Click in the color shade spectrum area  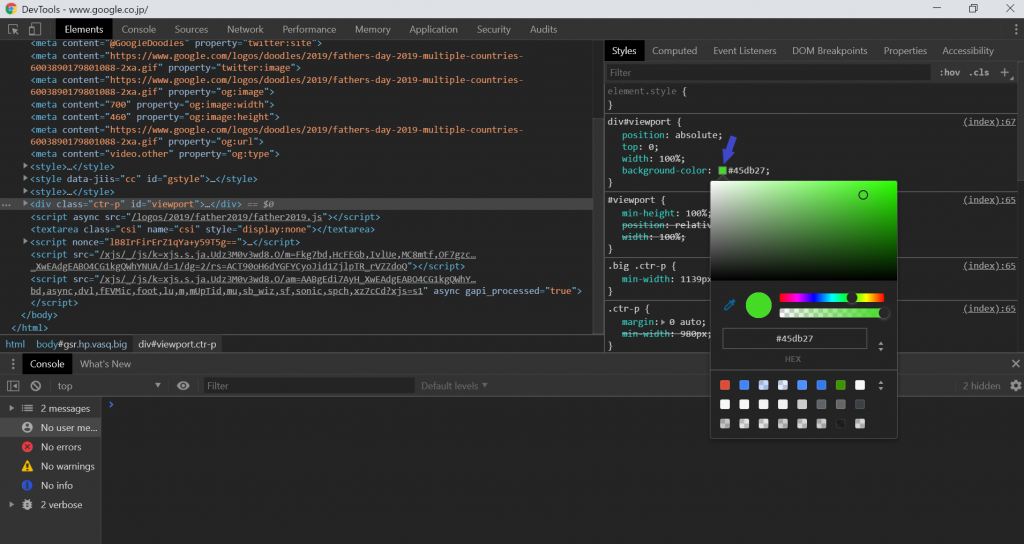coord(804,231)
